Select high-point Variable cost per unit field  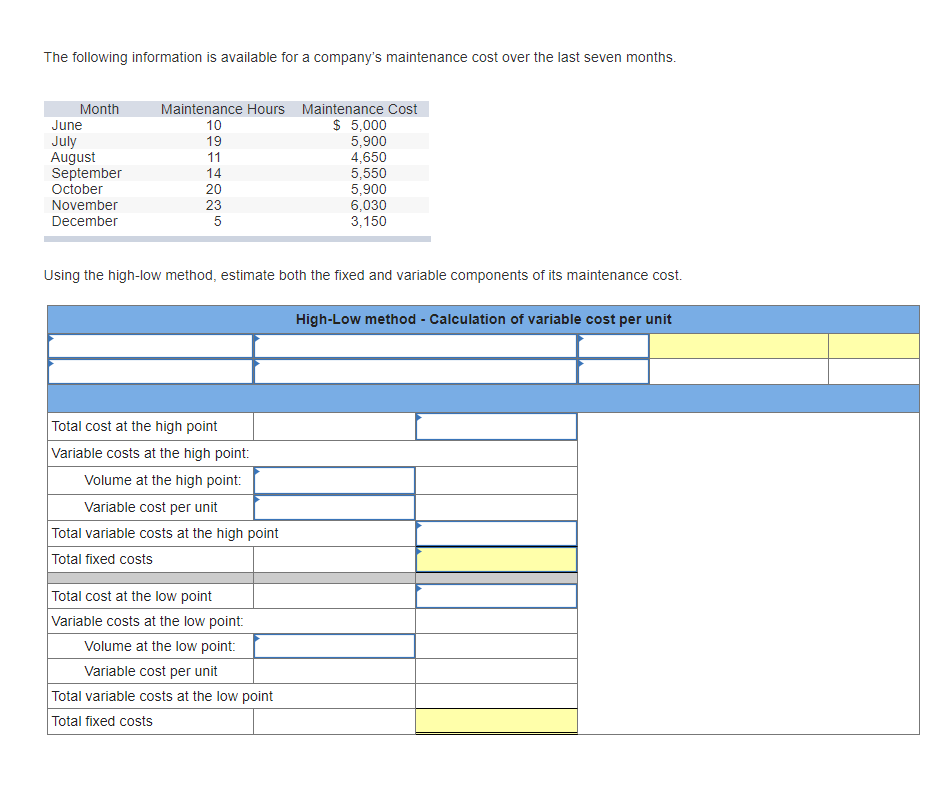click(x=335, y=507)
